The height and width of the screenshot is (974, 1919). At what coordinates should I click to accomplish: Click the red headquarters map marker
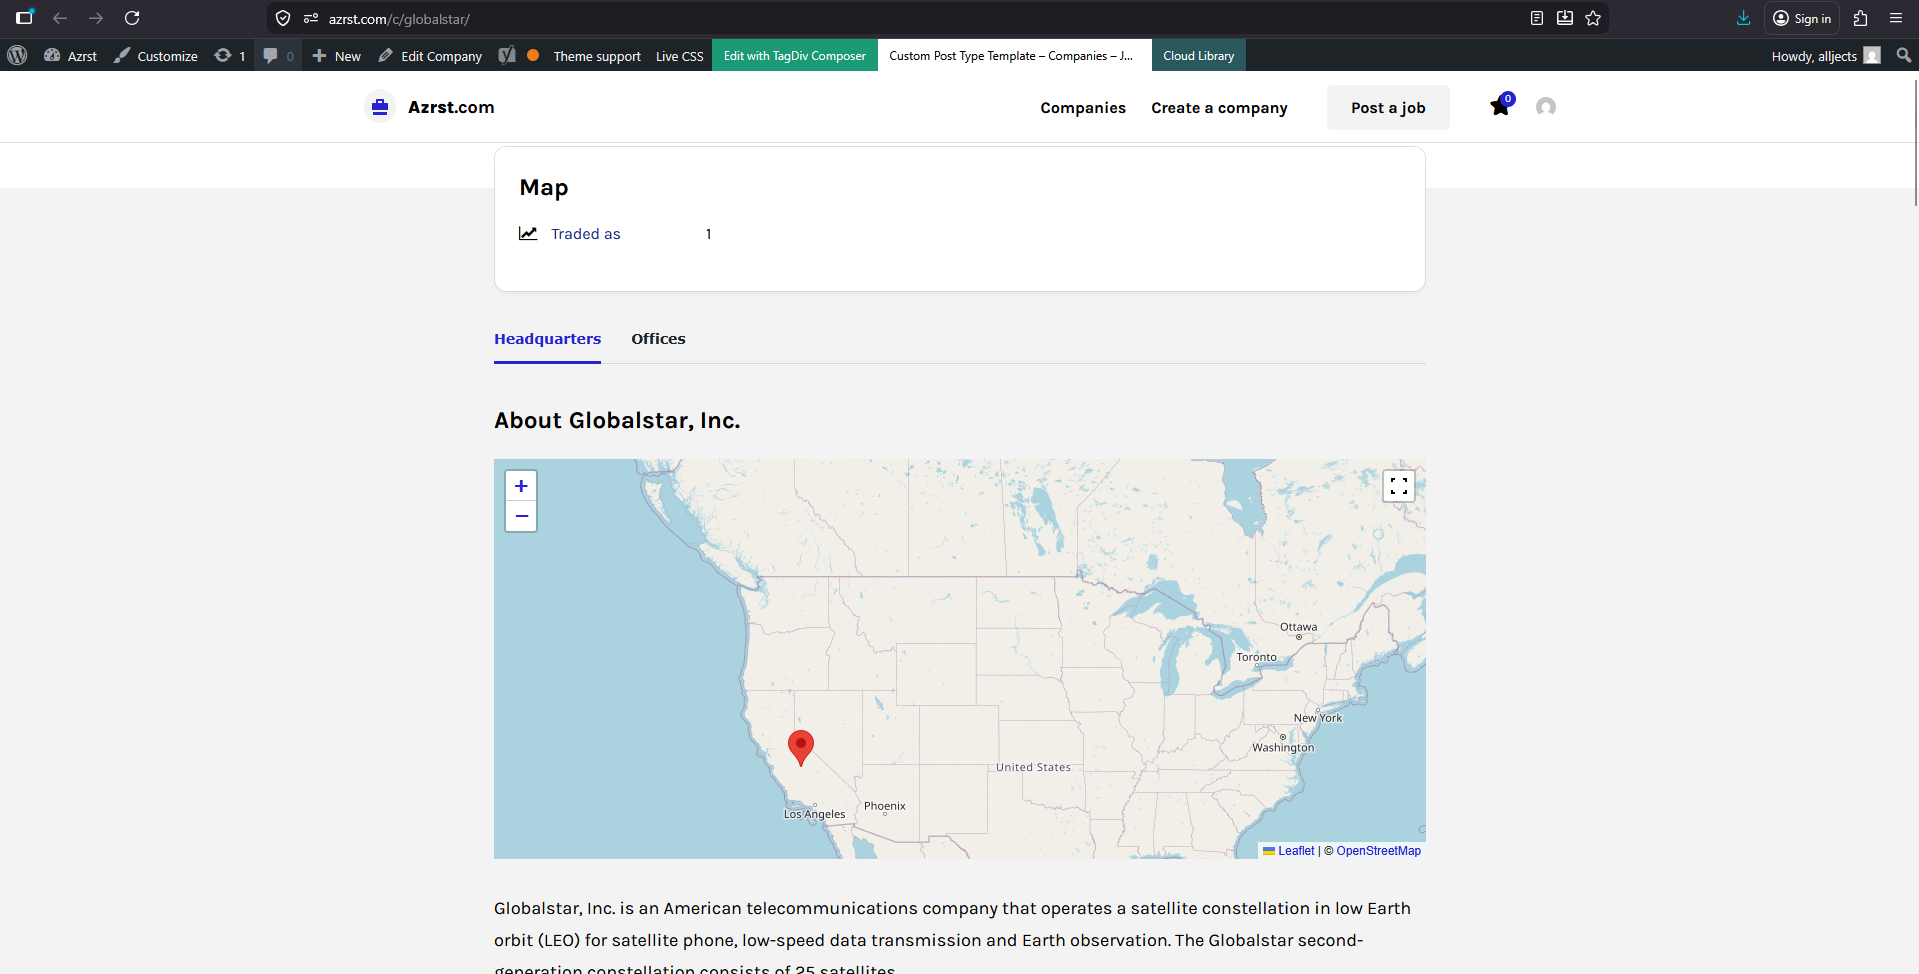point(801,748)
